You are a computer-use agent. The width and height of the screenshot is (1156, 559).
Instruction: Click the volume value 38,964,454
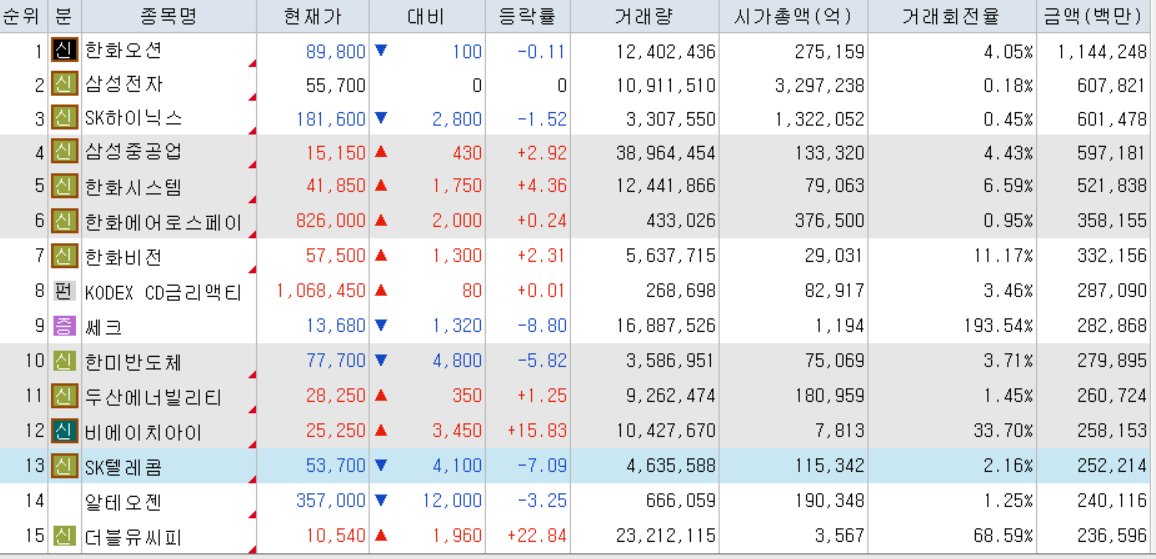[x=666, y=153]
